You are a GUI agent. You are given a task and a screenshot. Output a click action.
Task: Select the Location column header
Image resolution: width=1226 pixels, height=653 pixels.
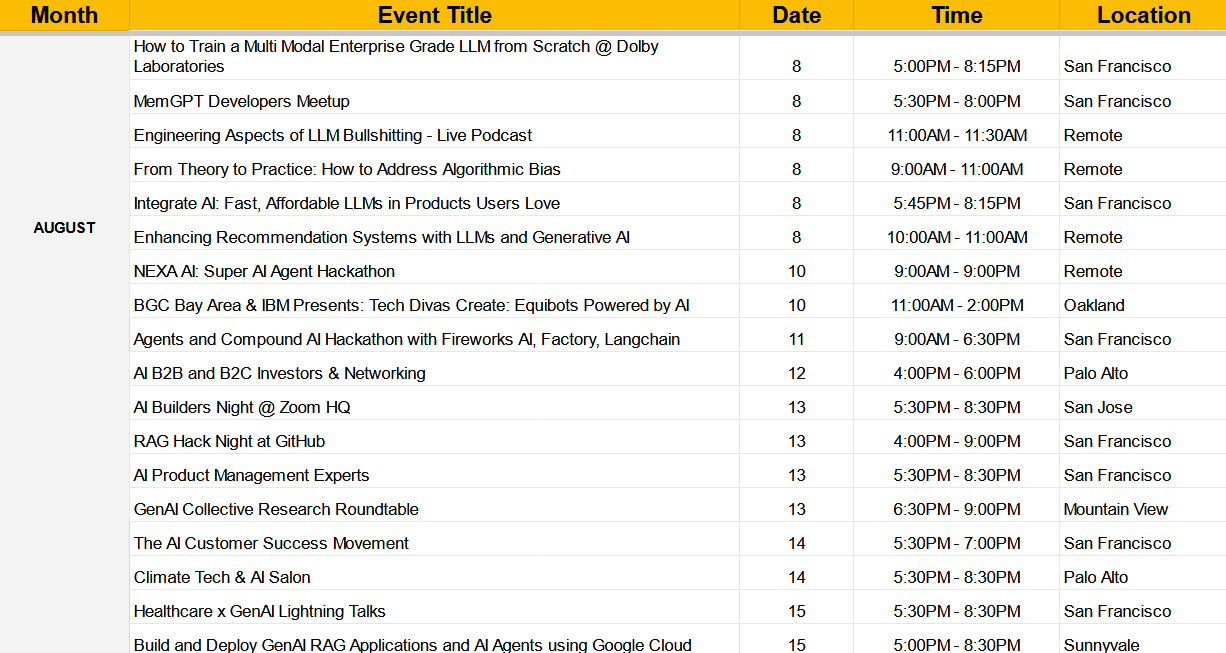pyautogui.click(x=1143, y=15)
